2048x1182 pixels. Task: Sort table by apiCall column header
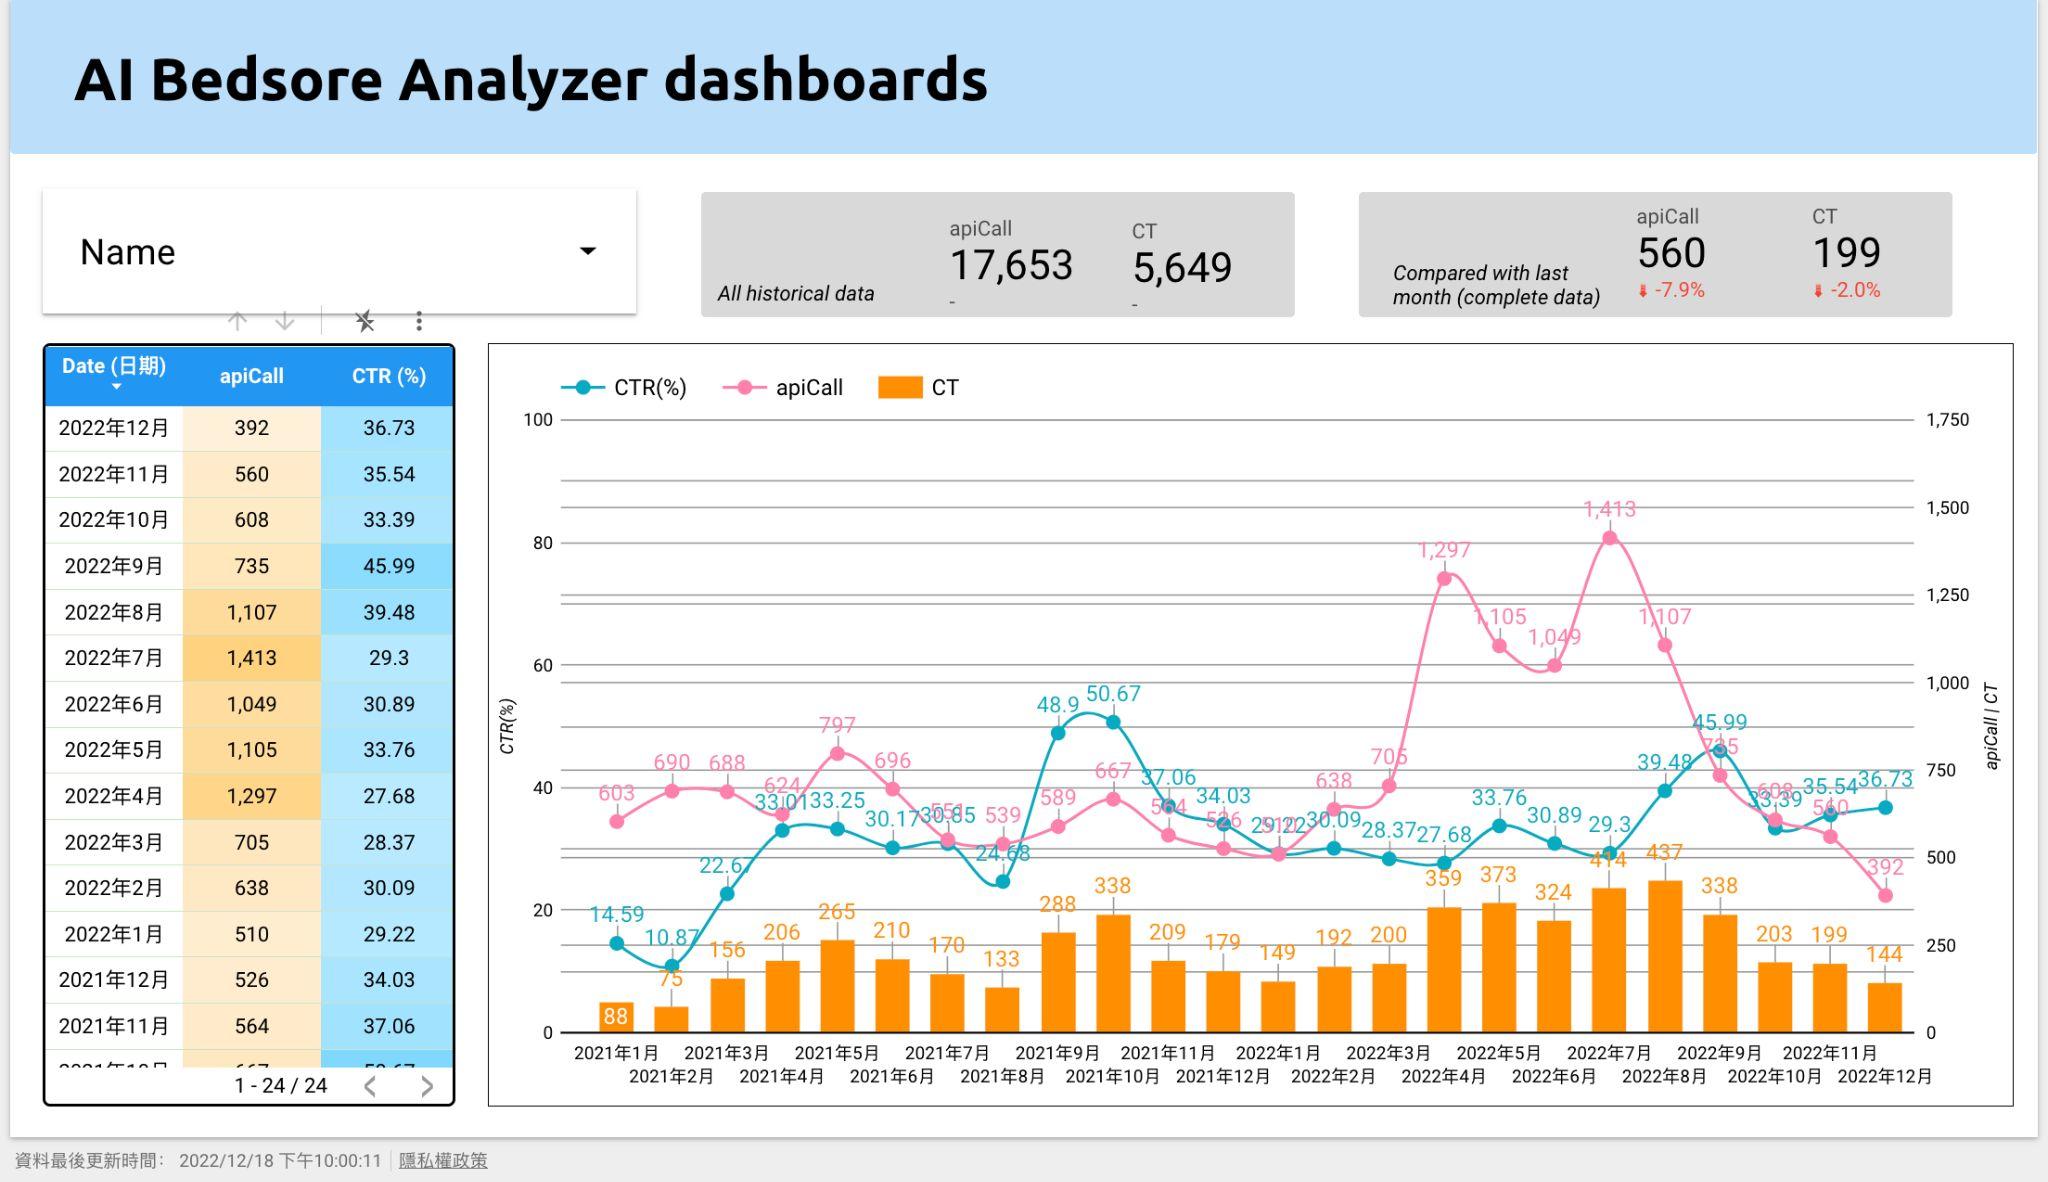coord(251,376)
